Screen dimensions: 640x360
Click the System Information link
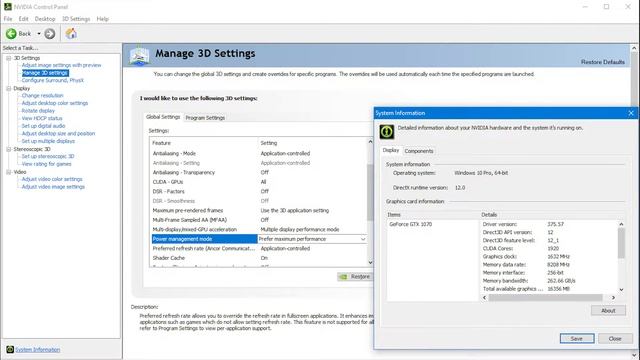[38, 350]
